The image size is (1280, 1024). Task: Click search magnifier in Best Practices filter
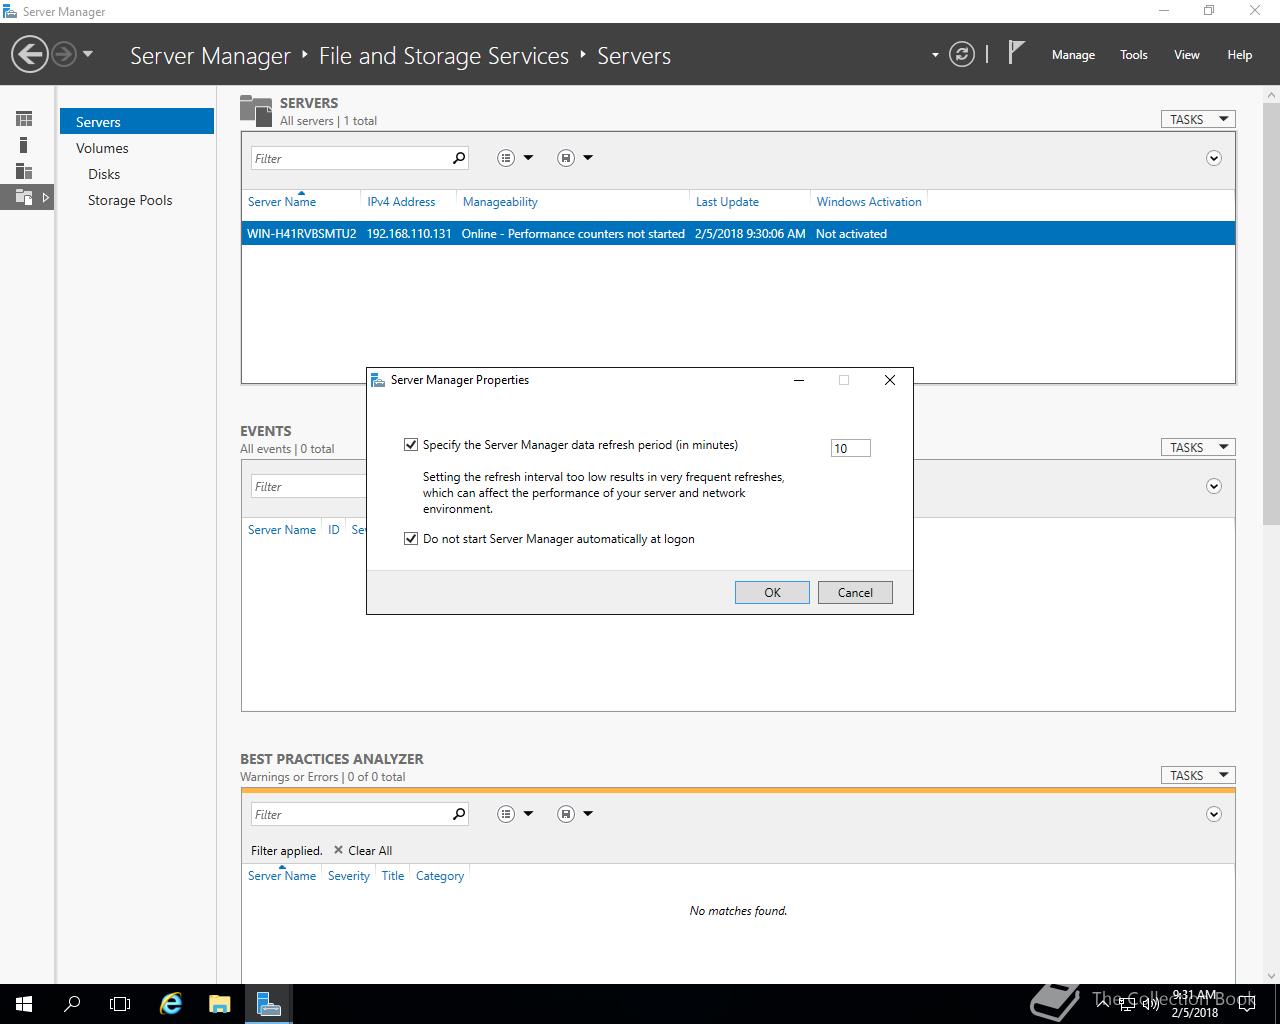coord(459,814)
